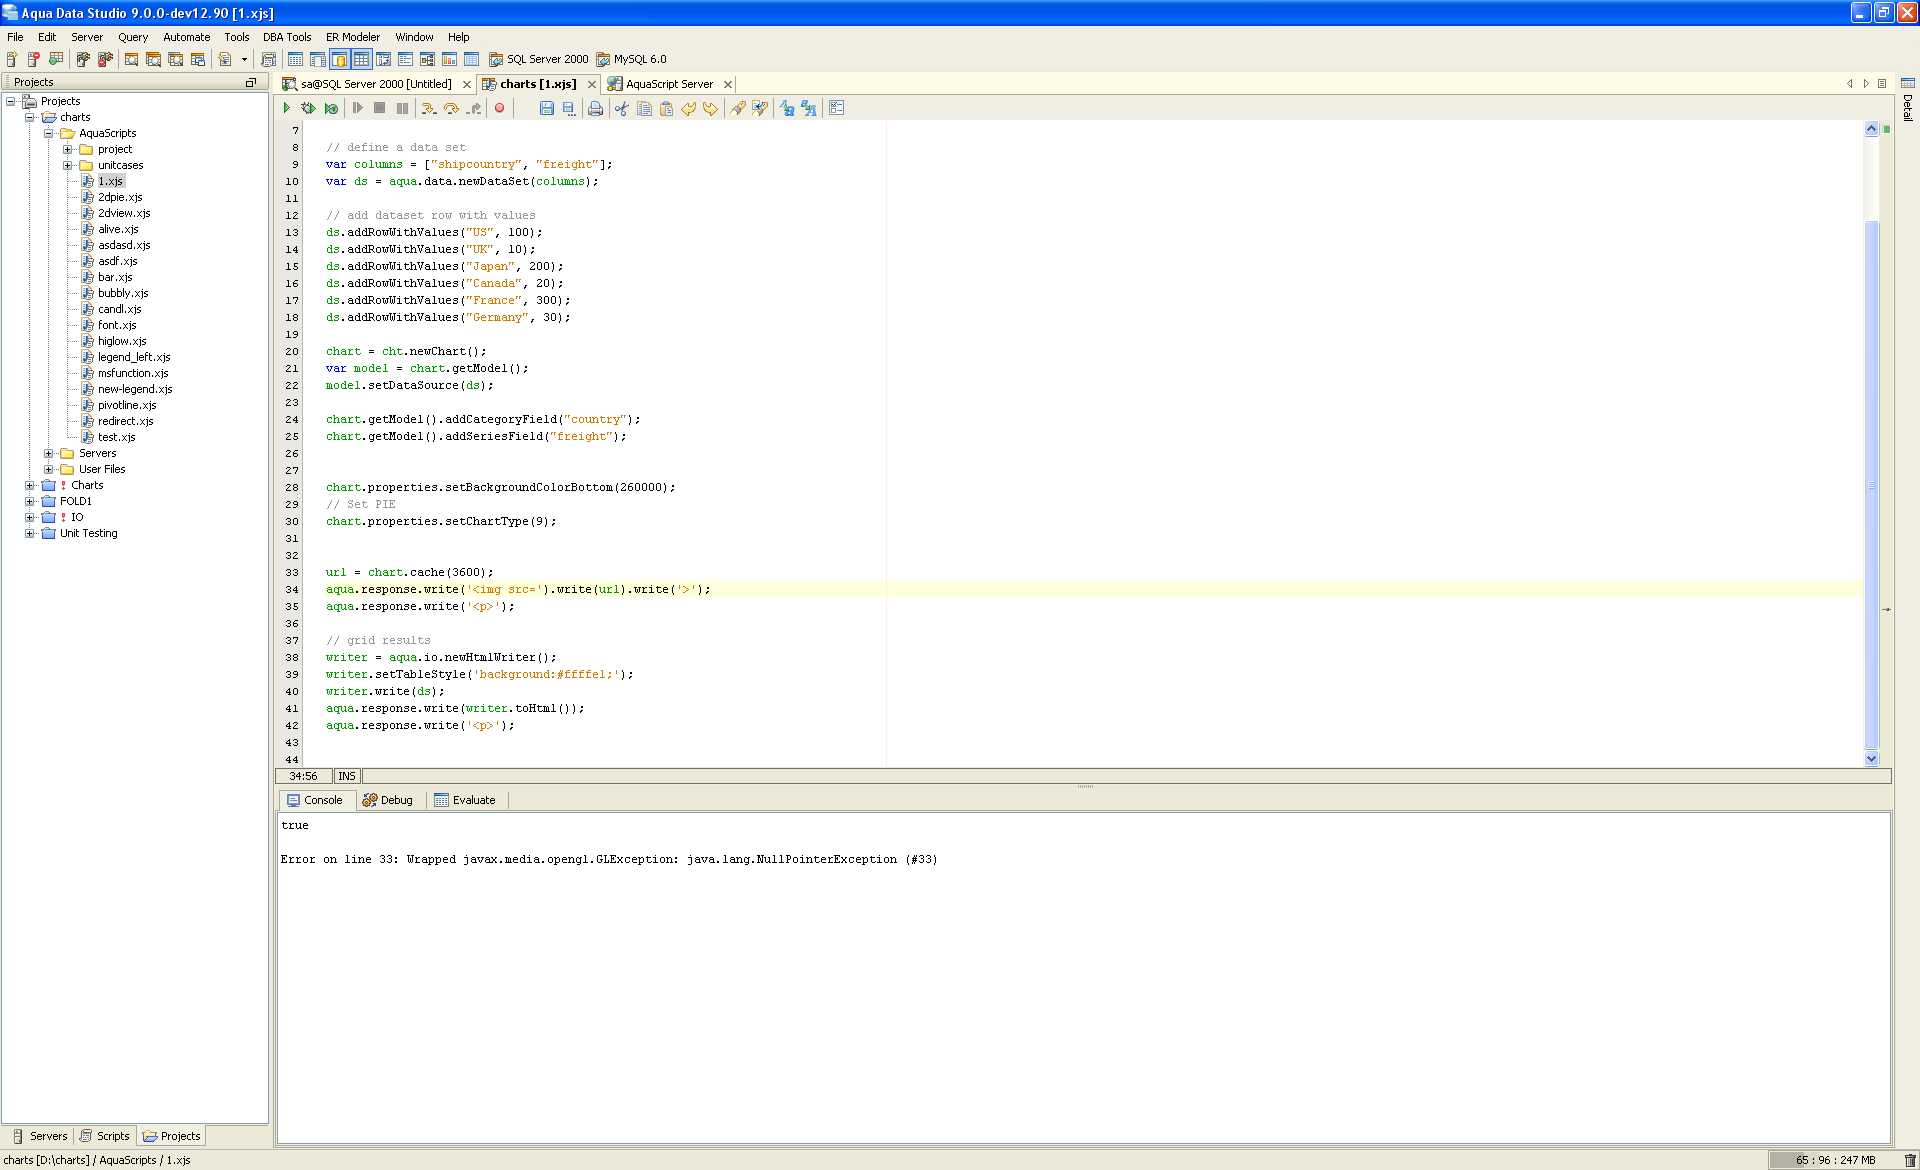Viewport: 1920px width, 1170px height.
Task: Click the Cut scissors icon
Action: pyautogui.click(x=622, y=108)
